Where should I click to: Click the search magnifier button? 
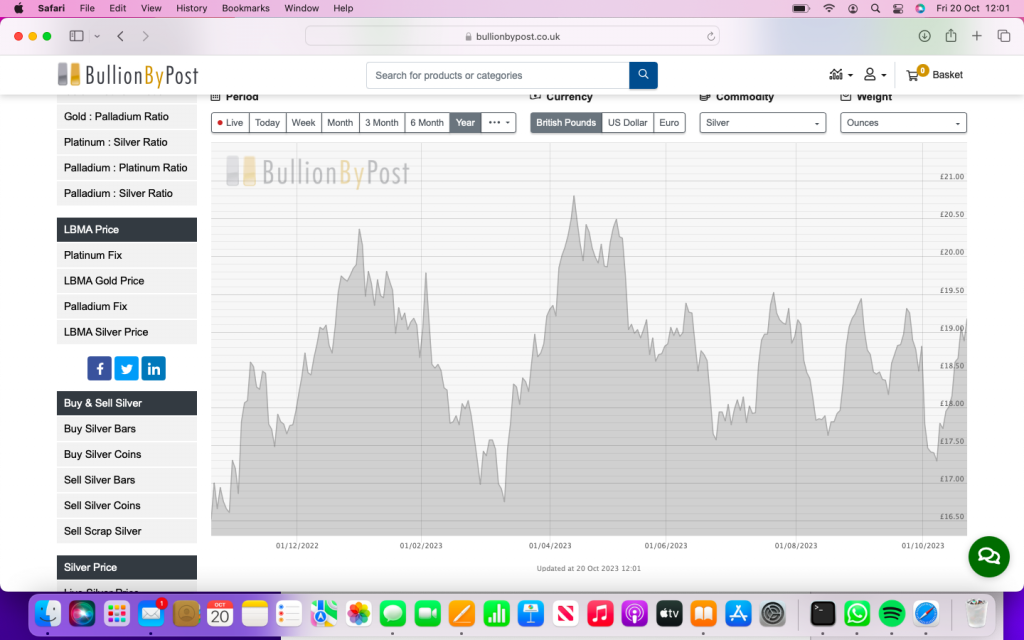click(x=643, y=75)
